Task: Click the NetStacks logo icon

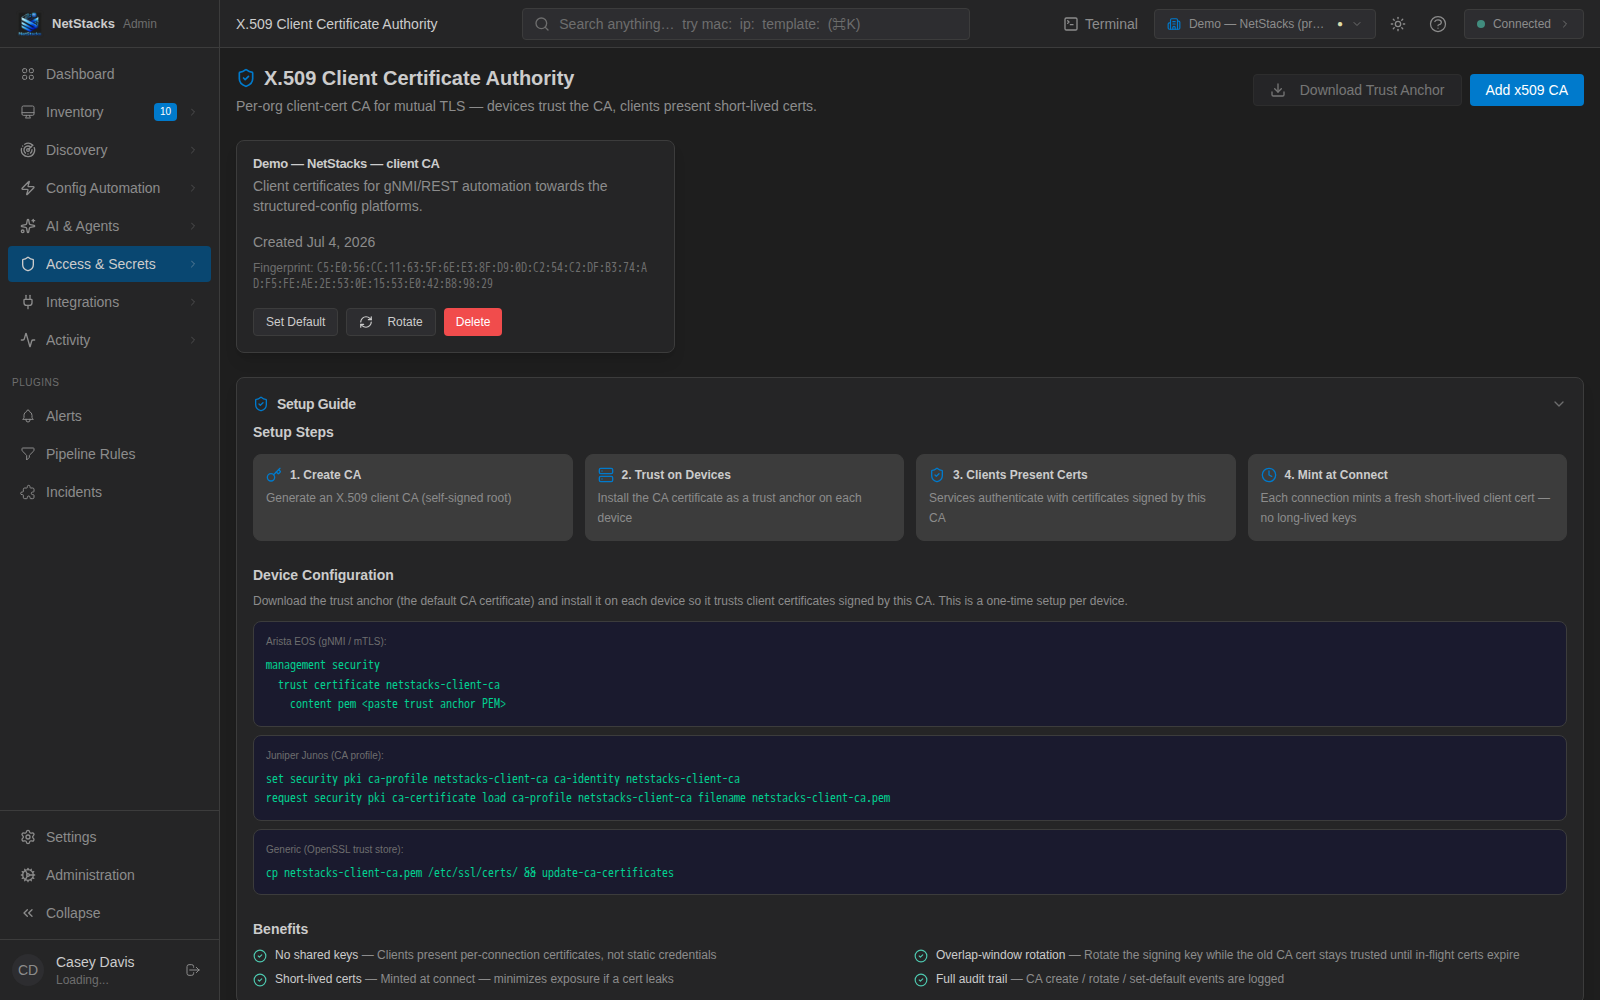Action: 30,23
